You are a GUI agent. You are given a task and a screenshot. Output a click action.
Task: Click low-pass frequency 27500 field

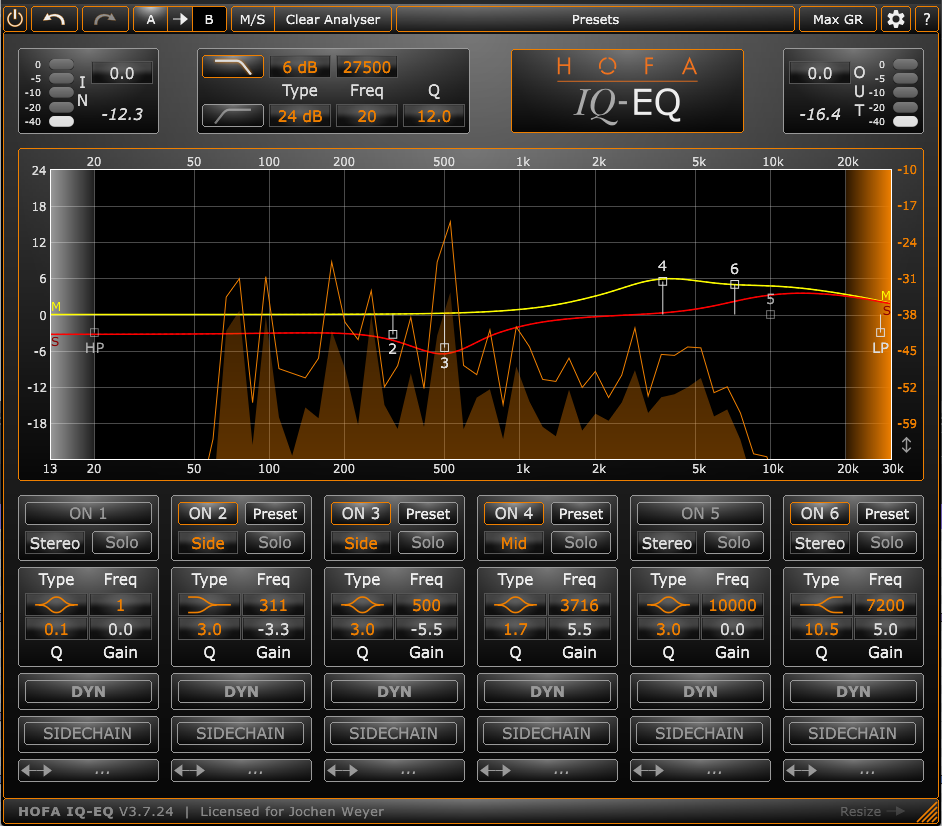366,67
